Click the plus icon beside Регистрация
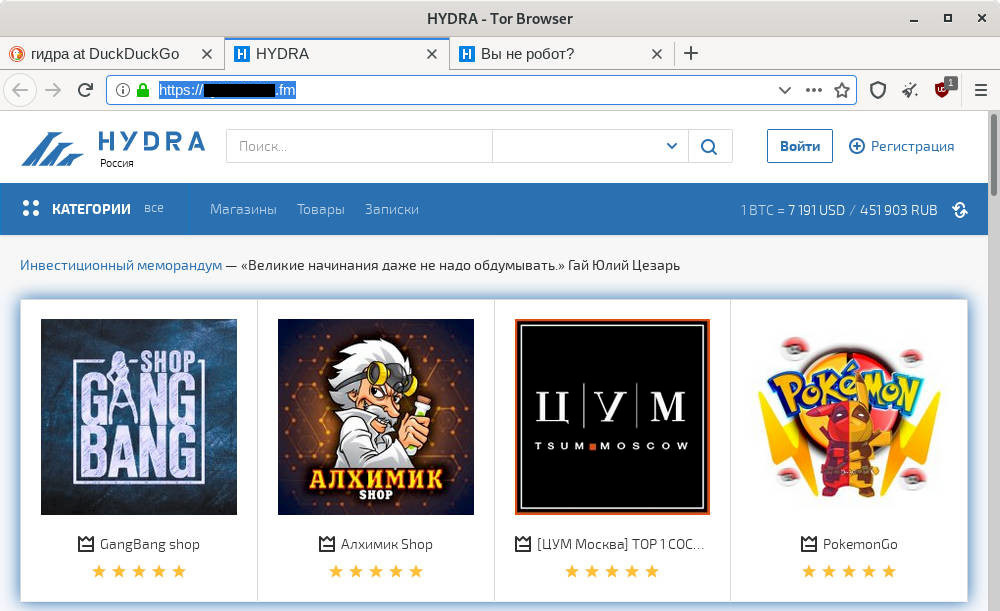1000x611 pixels. (x=857, y=146)
